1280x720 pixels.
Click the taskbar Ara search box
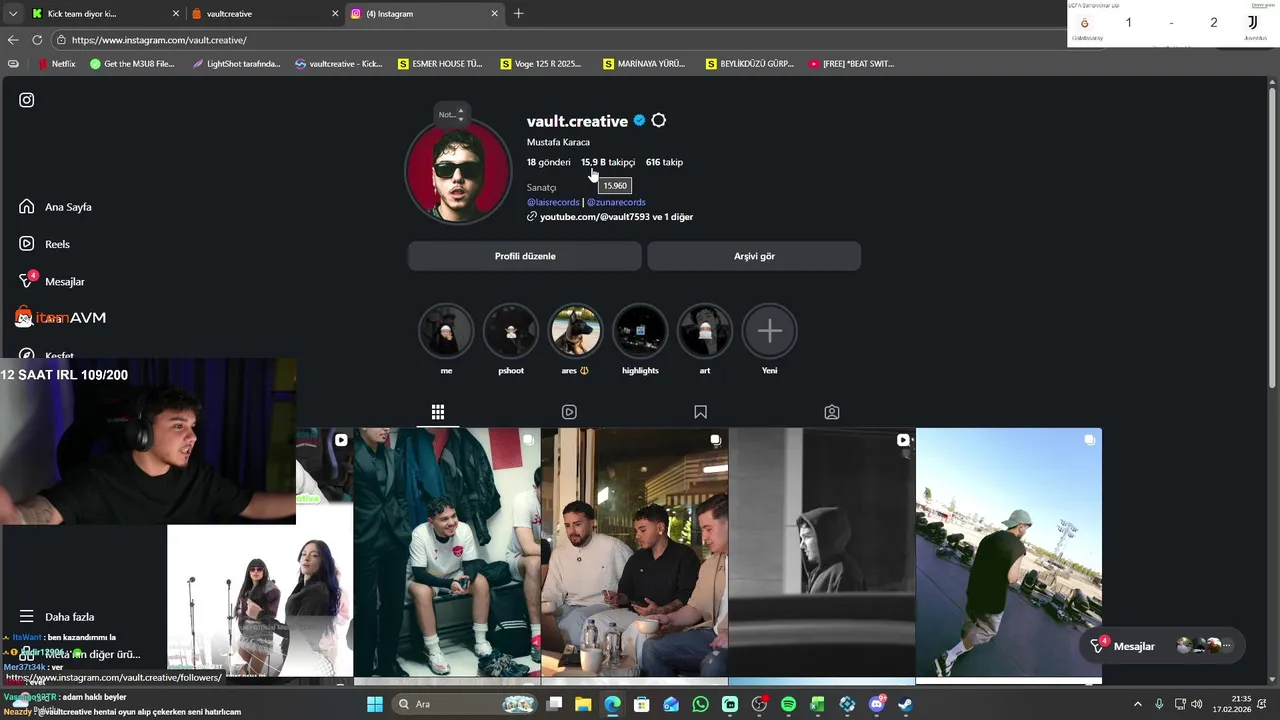pyautogui.click(x=464, y=704)
